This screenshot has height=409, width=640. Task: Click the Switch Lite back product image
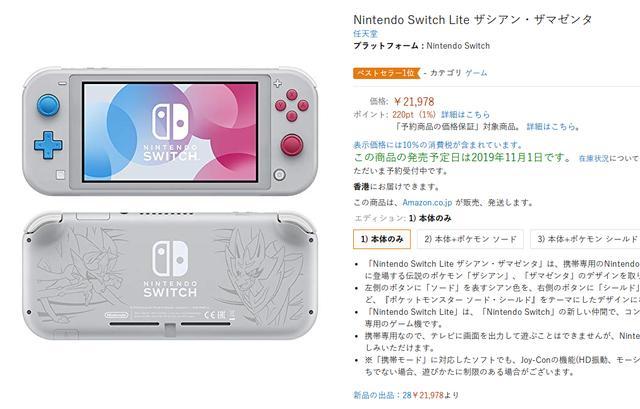pos(170,275)
